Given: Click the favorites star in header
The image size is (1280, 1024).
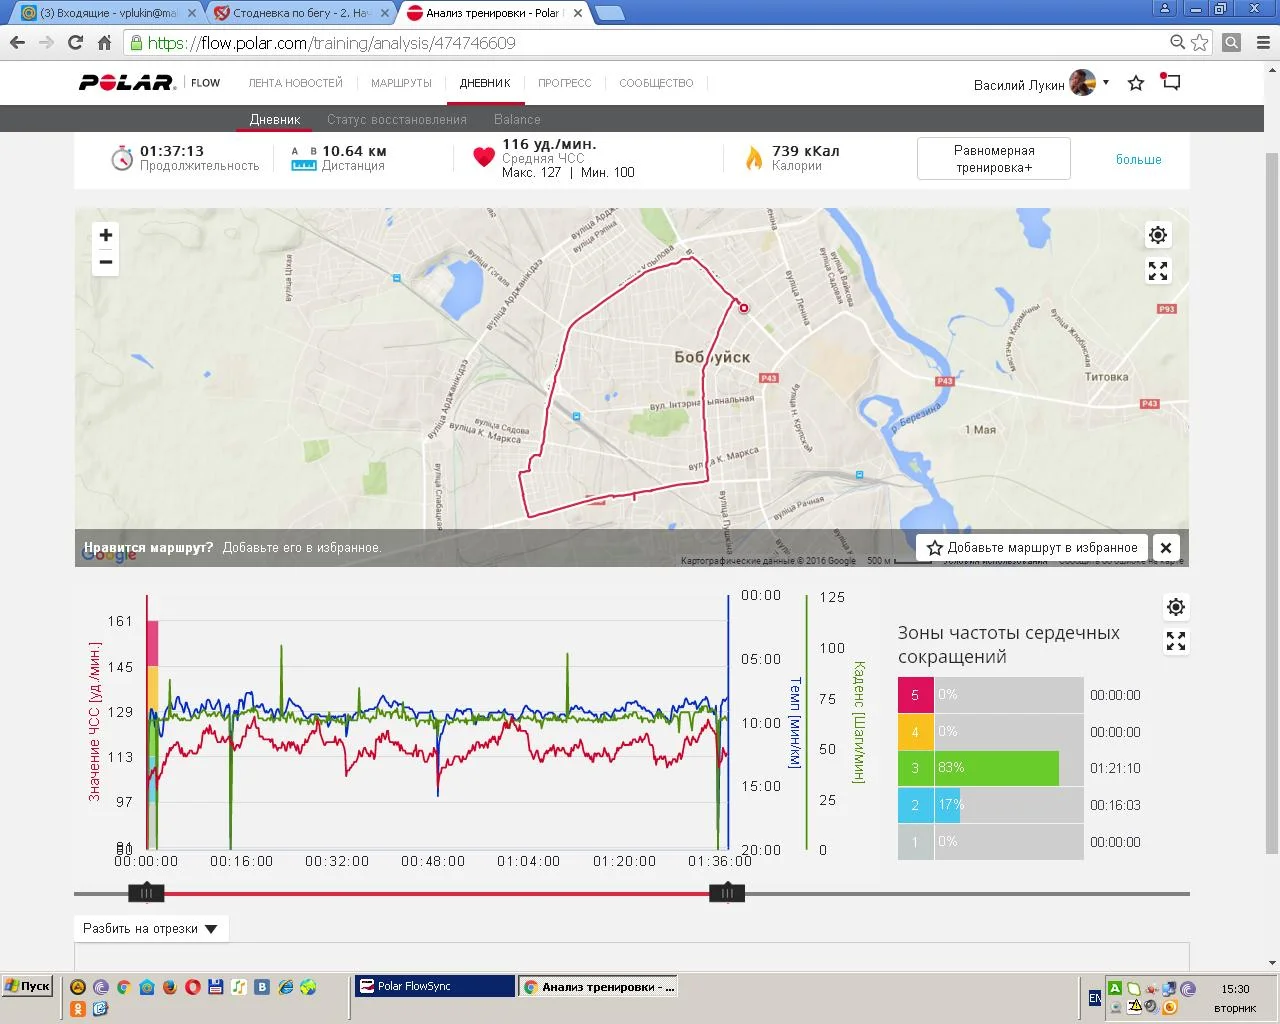Looking at the screenshot, I should click(1136, 83).
